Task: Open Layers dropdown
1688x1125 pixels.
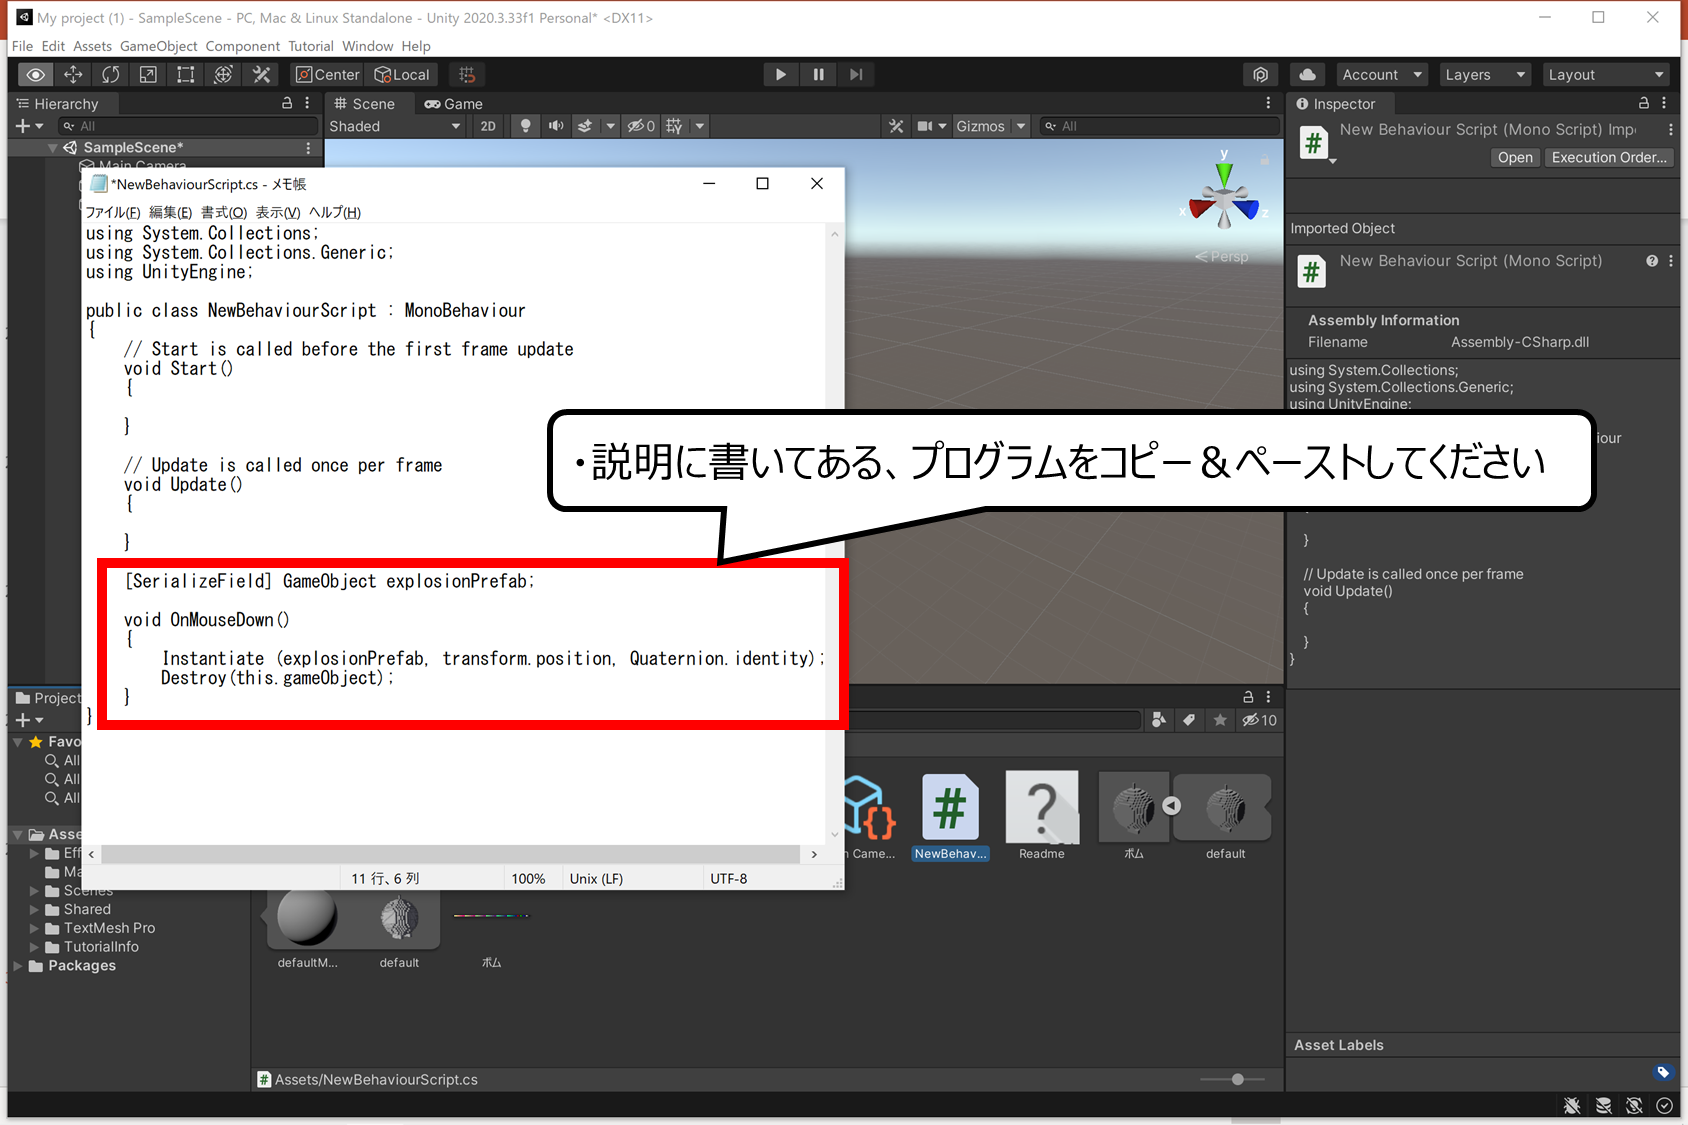Action: click(x=1485, y=75)
